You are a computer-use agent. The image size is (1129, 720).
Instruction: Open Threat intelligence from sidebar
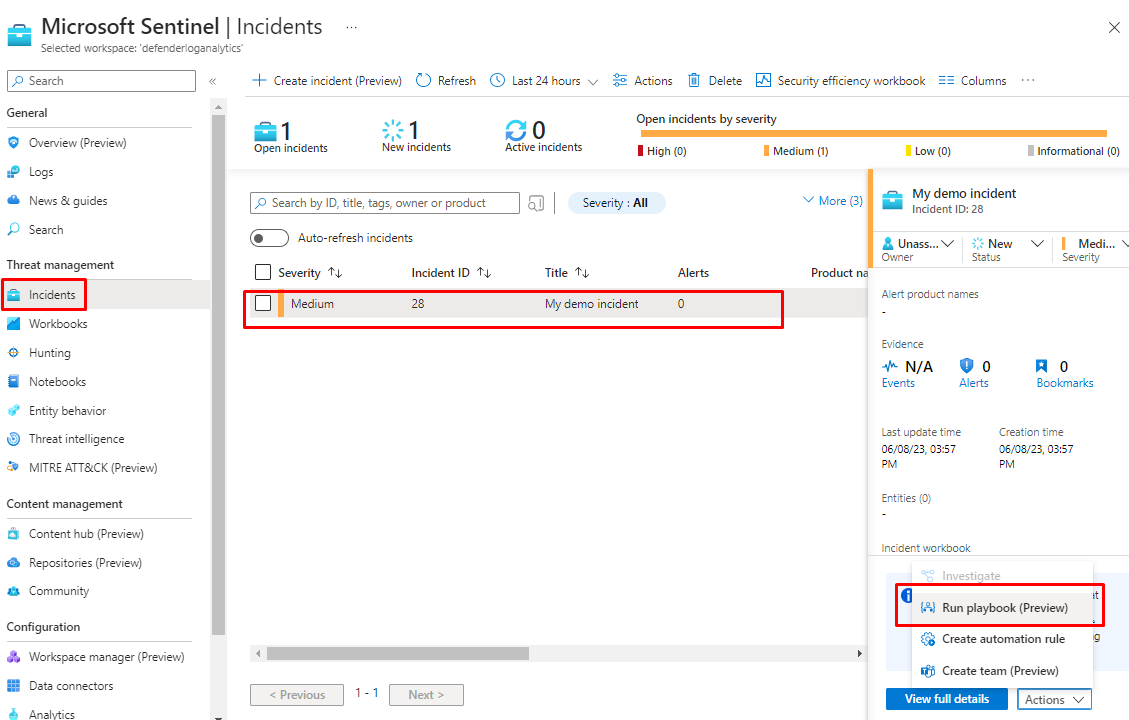(x=76, y=439)
